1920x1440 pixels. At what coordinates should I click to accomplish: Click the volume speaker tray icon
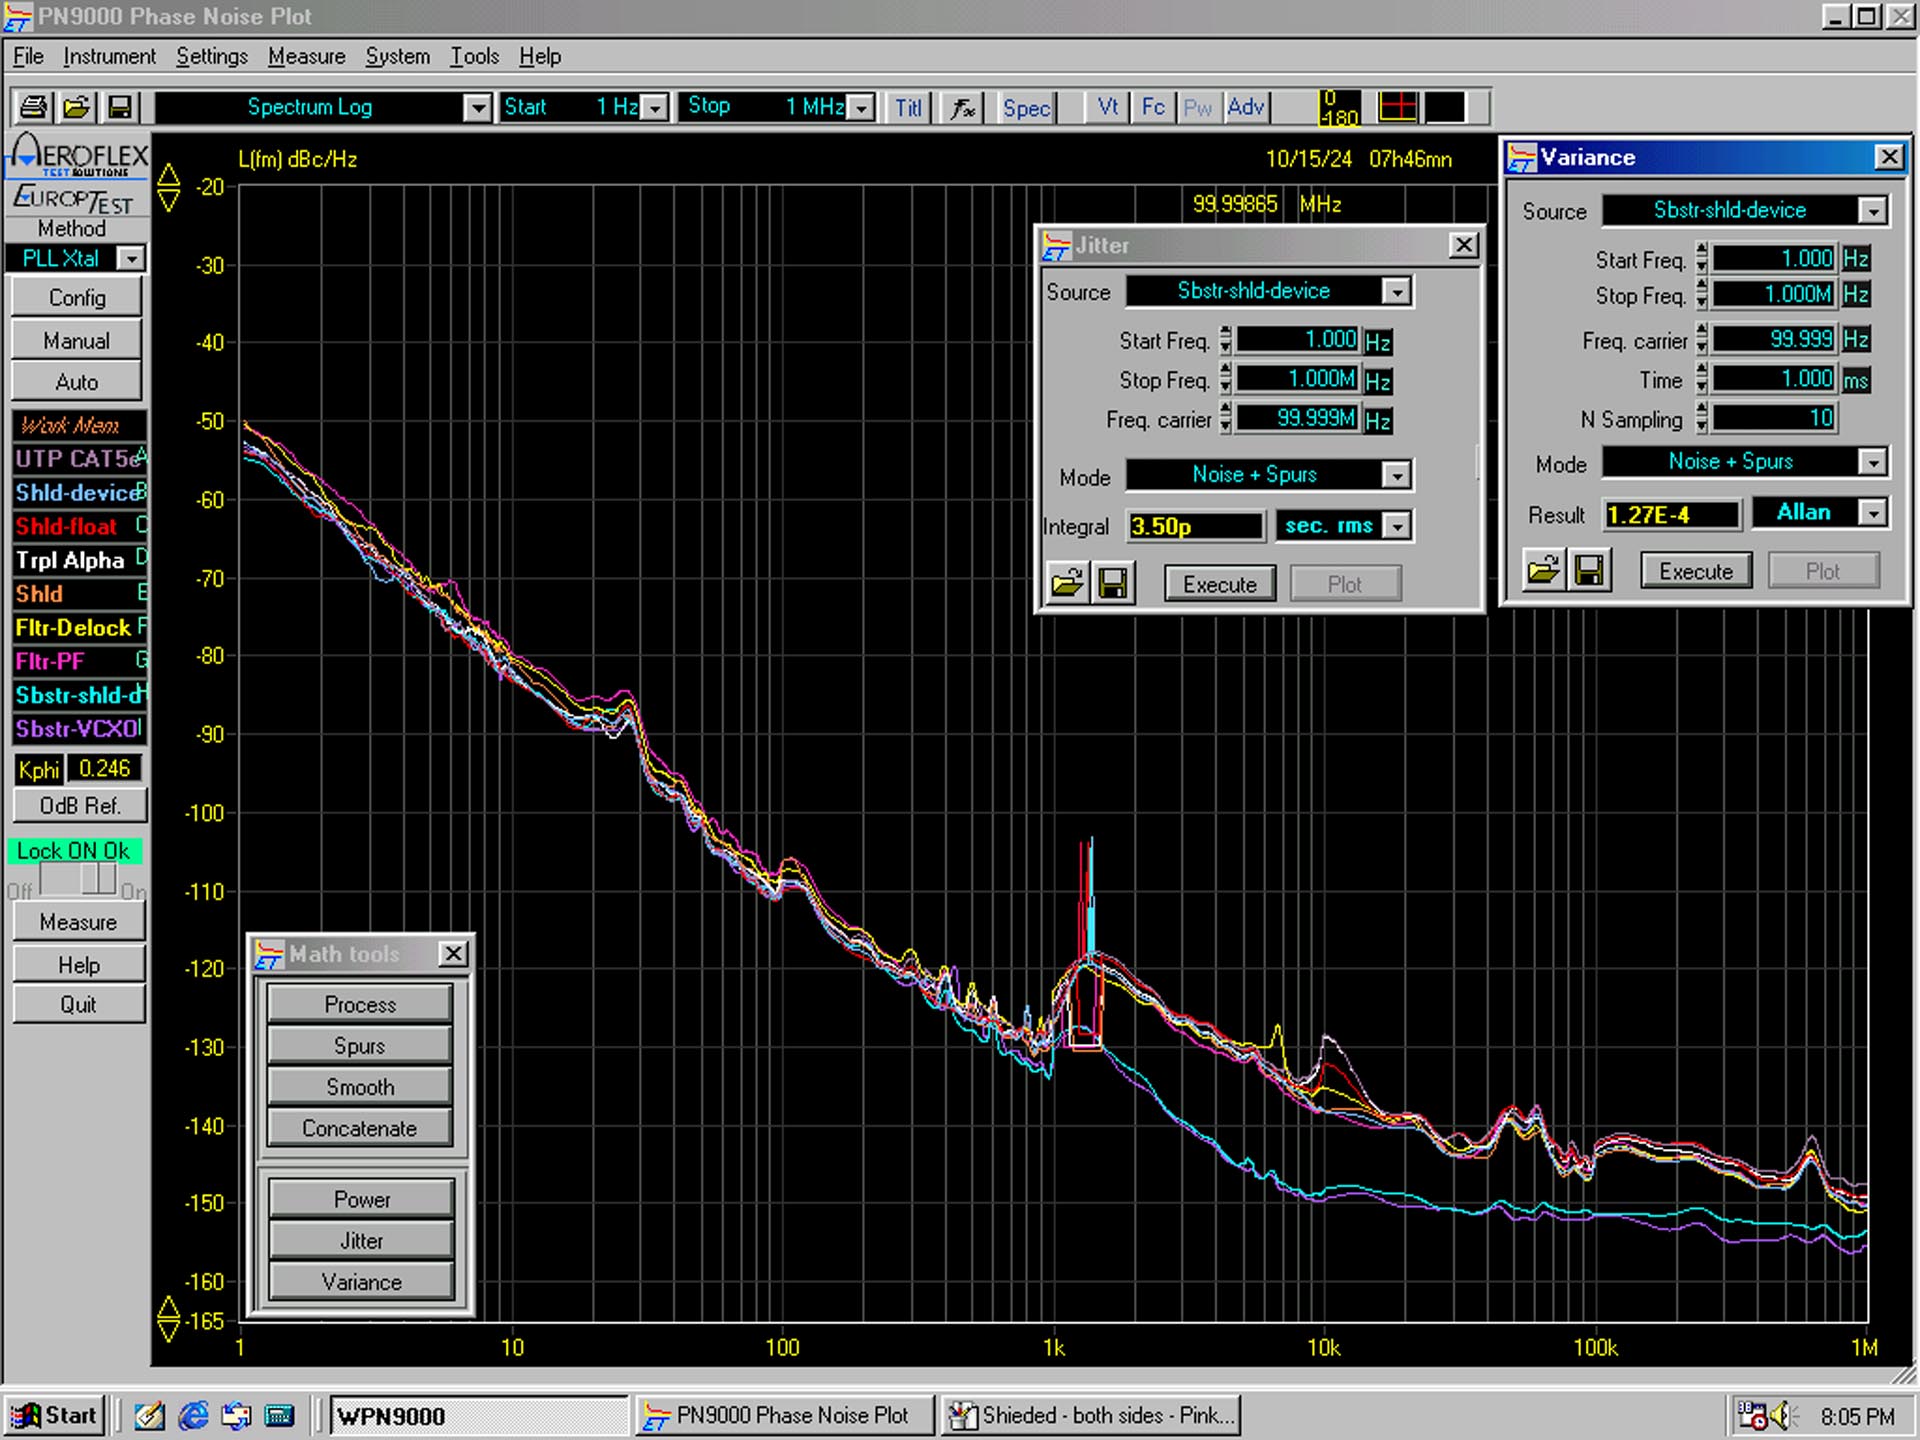(x=1782, y=1416)
